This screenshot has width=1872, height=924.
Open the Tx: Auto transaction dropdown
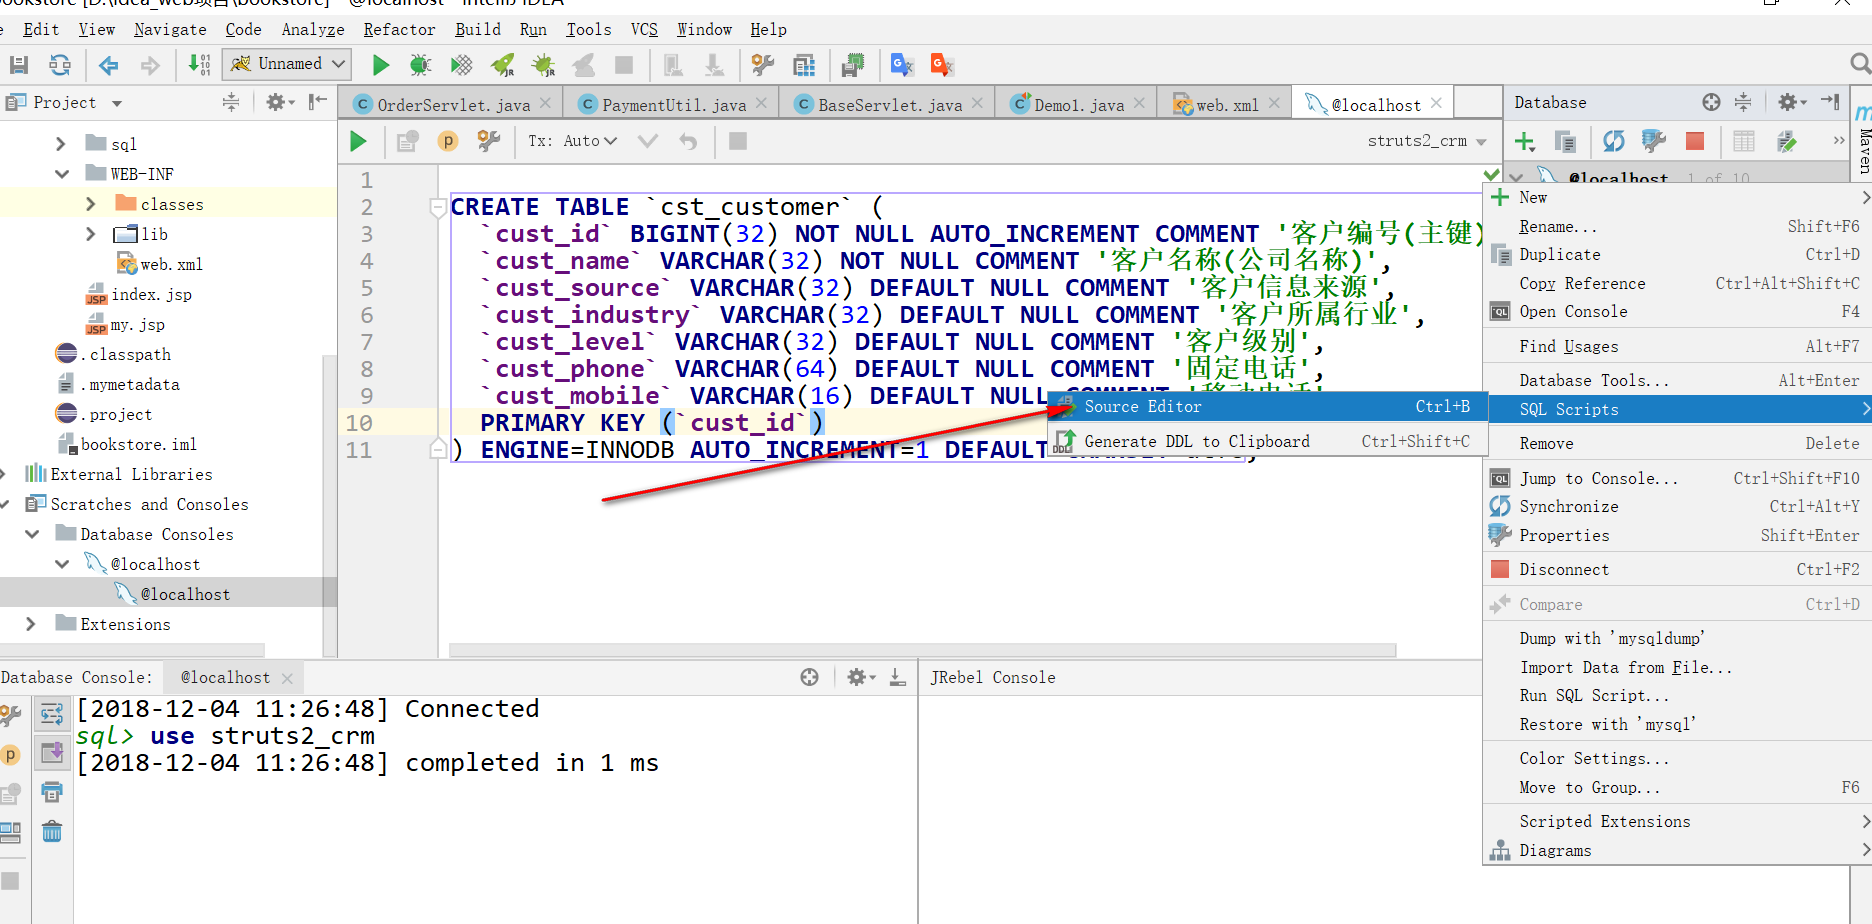571,141
